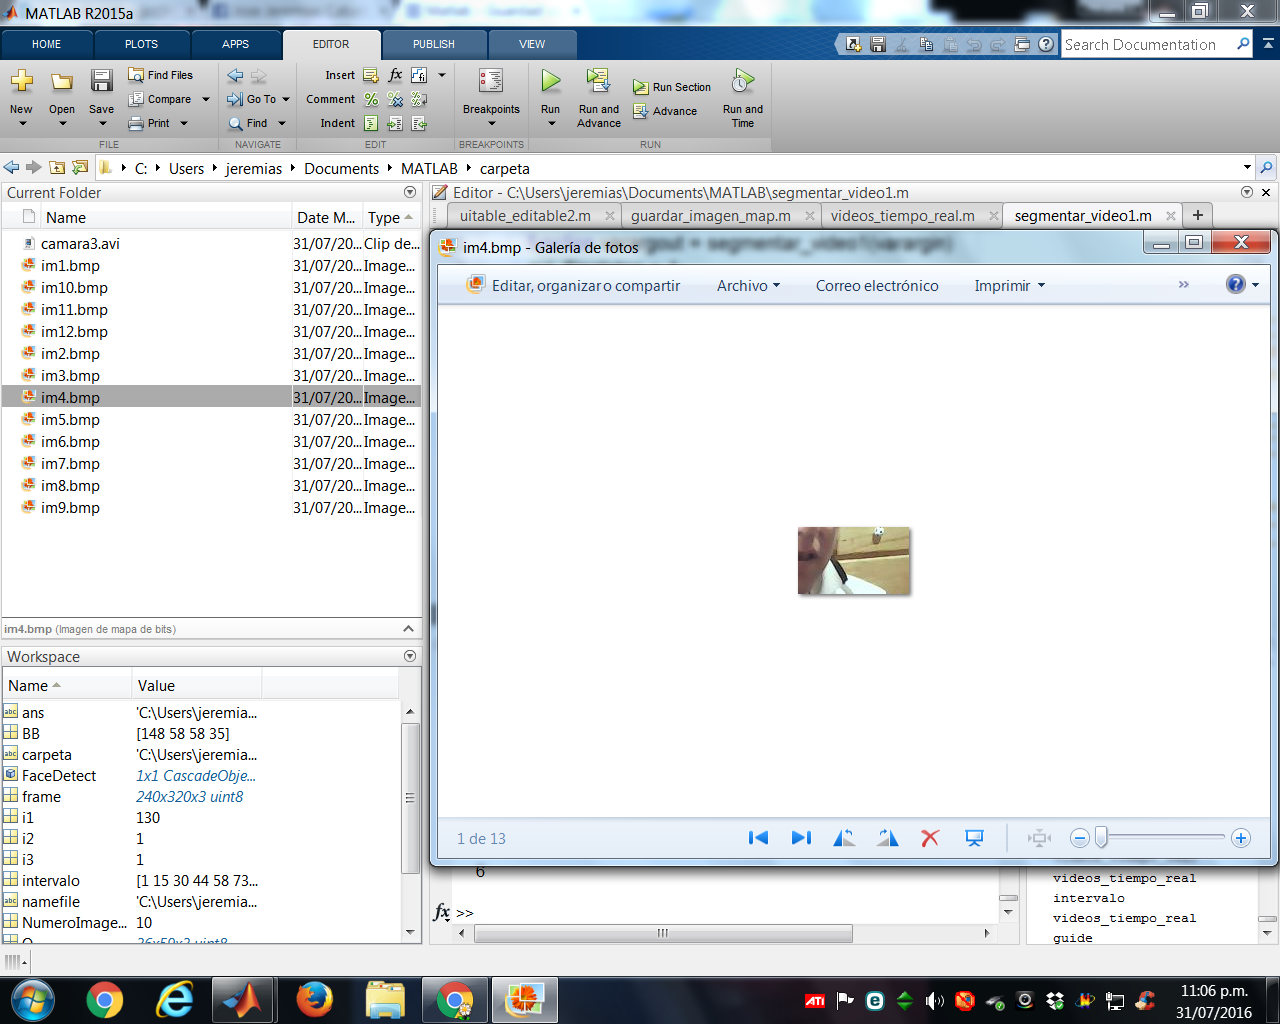Open Firefox from the taskbar
Viewport: 1280px width, 1024px height.
coord(314,999)
